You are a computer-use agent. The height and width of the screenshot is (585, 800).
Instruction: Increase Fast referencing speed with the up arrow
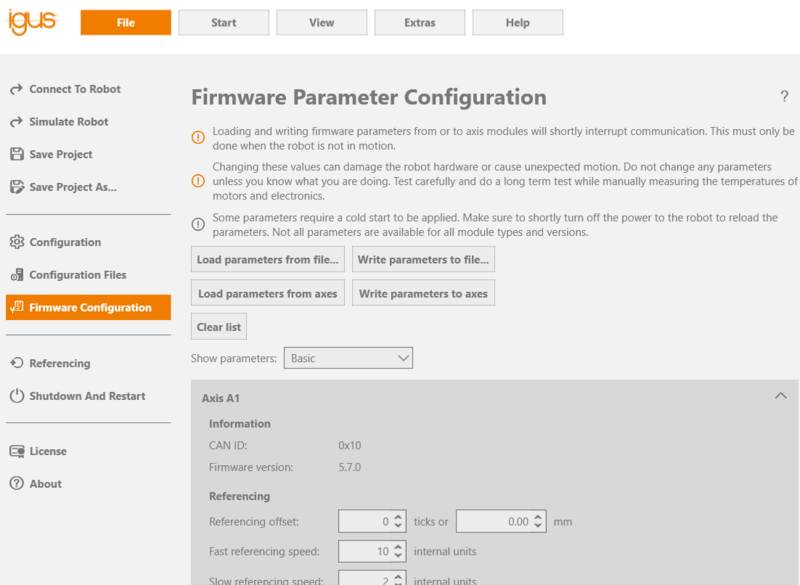[398, 547]
